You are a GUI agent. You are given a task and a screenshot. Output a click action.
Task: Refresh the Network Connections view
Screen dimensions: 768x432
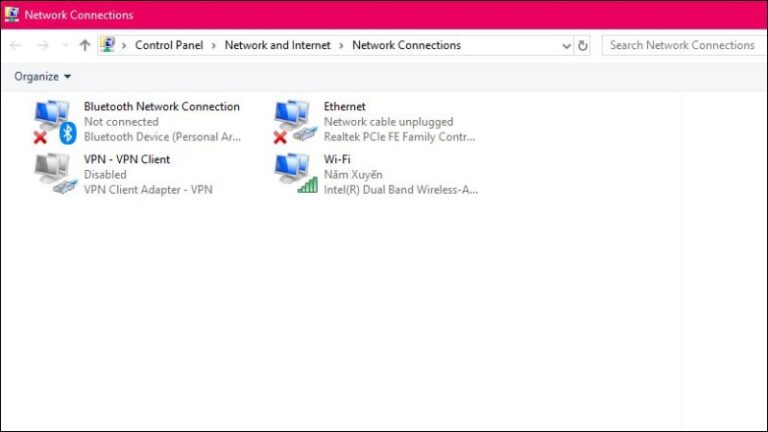point(582,46)
